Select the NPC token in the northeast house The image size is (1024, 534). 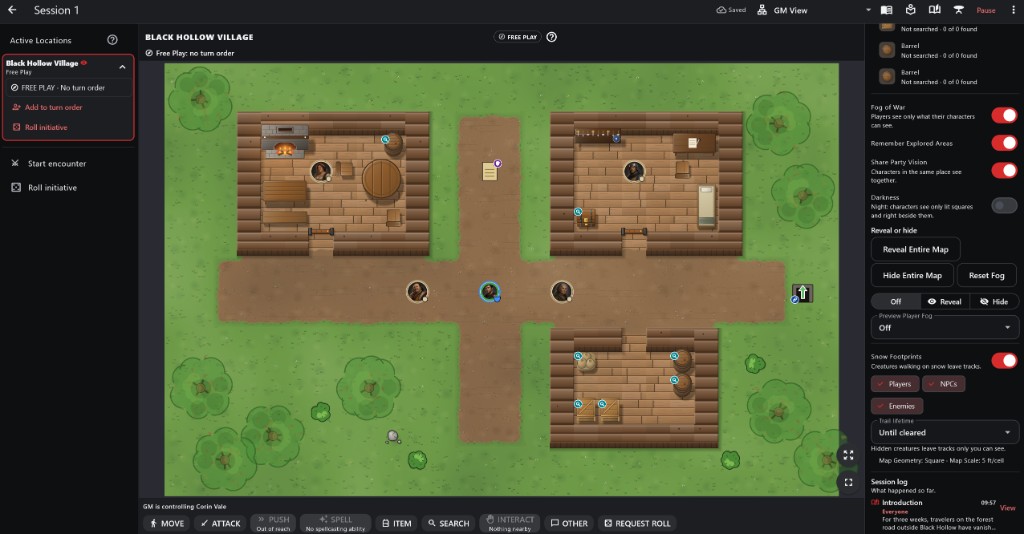coord(633,171)
